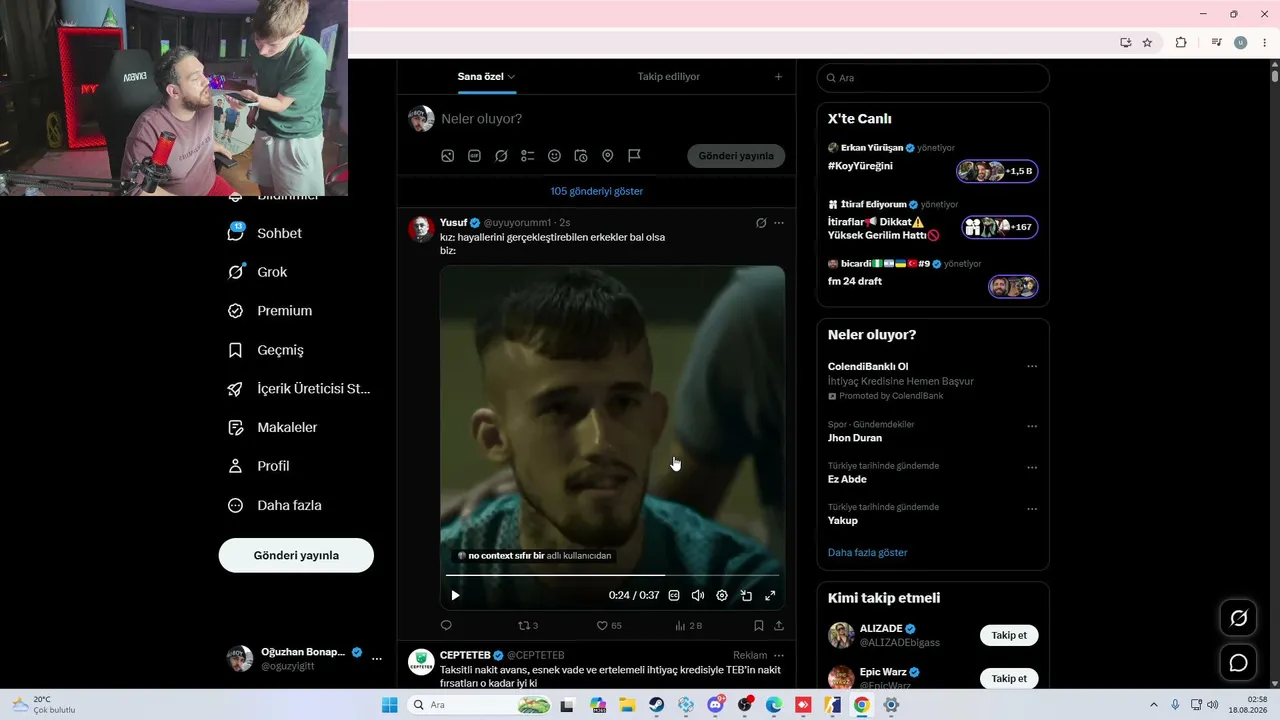This screenshot has width=1280, height=720.
Task: Seek within the video progress bar
Action: [612, 575]
